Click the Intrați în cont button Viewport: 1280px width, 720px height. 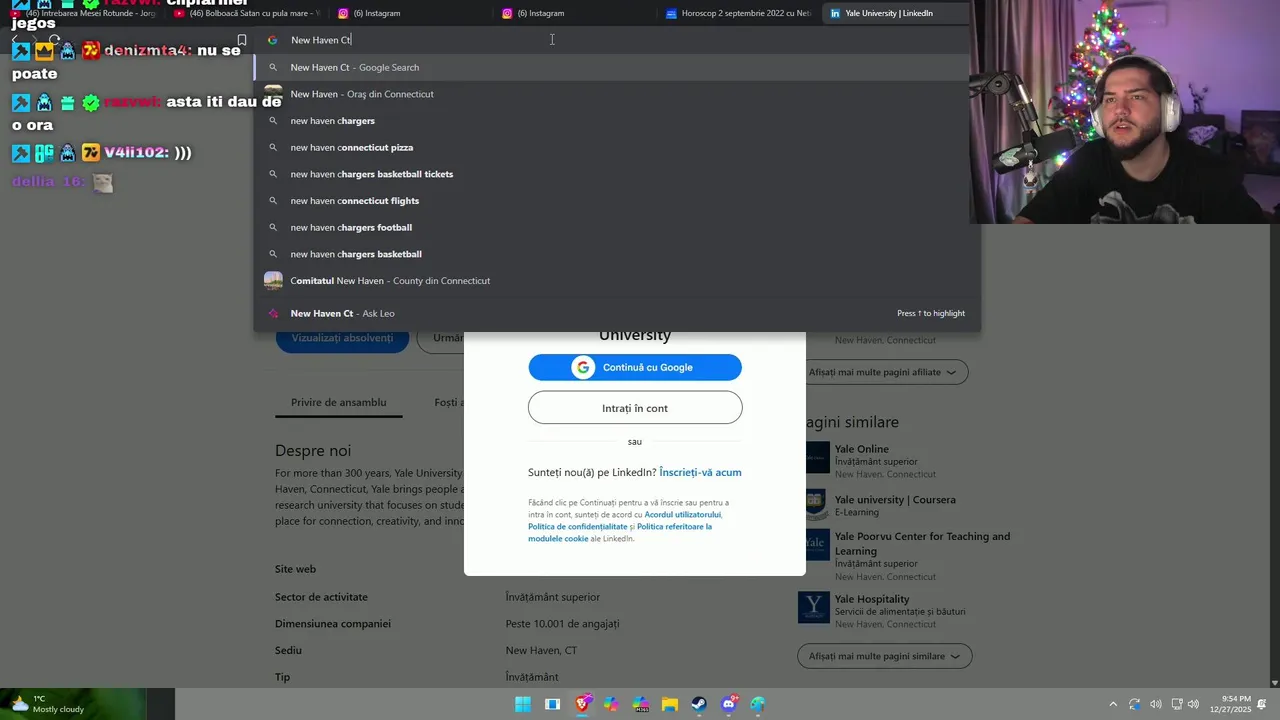pyautogui.click(x=635, y=408)
